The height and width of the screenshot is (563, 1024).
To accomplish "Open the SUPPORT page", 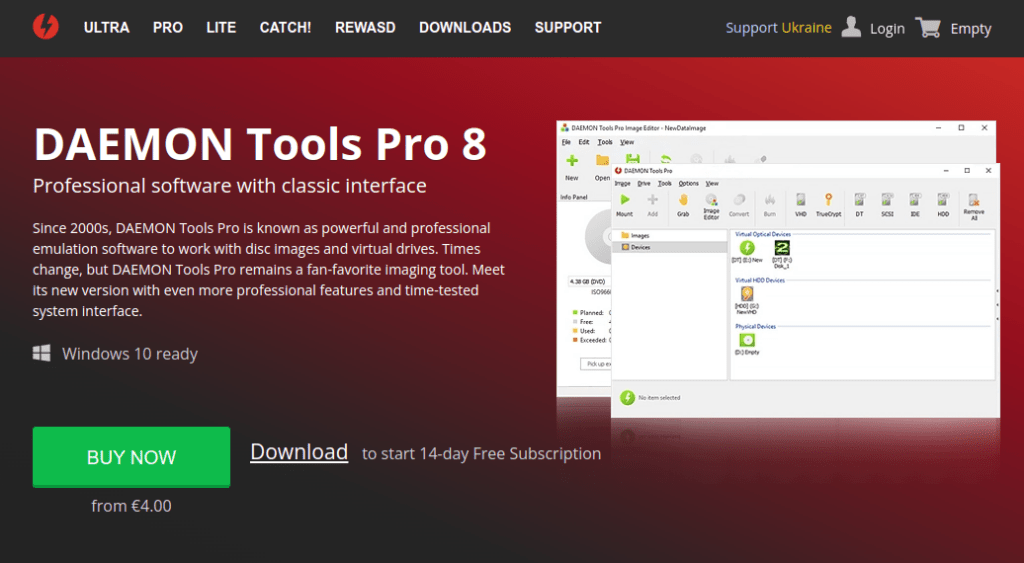I will tap(568, 28).
